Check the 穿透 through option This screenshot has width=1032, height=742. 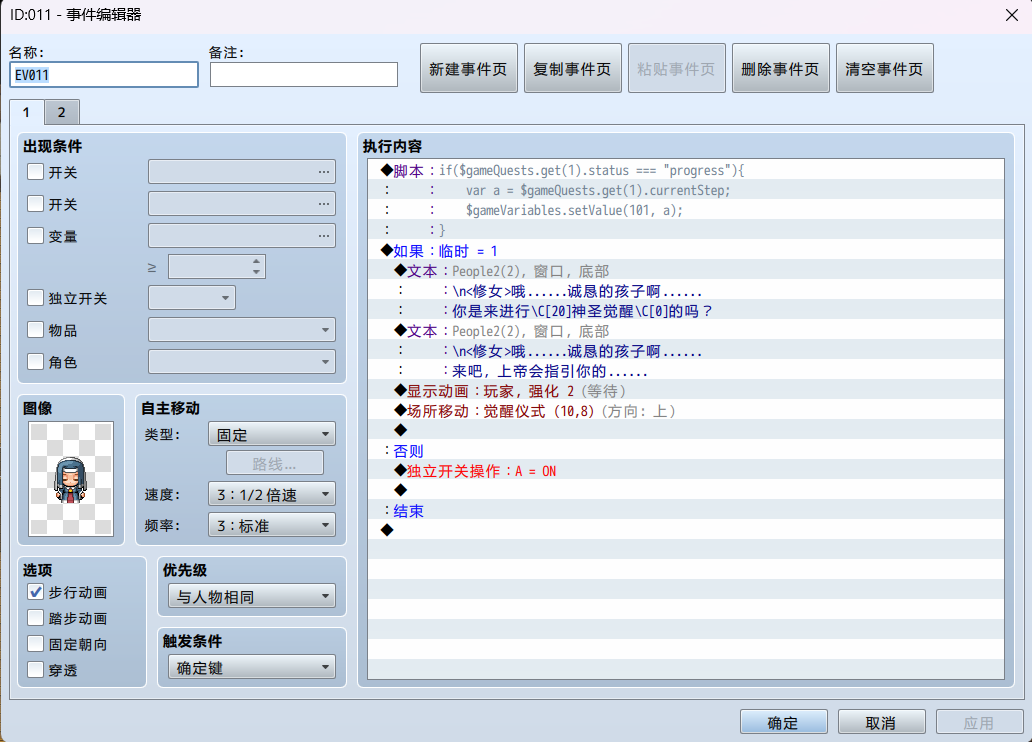36,670
